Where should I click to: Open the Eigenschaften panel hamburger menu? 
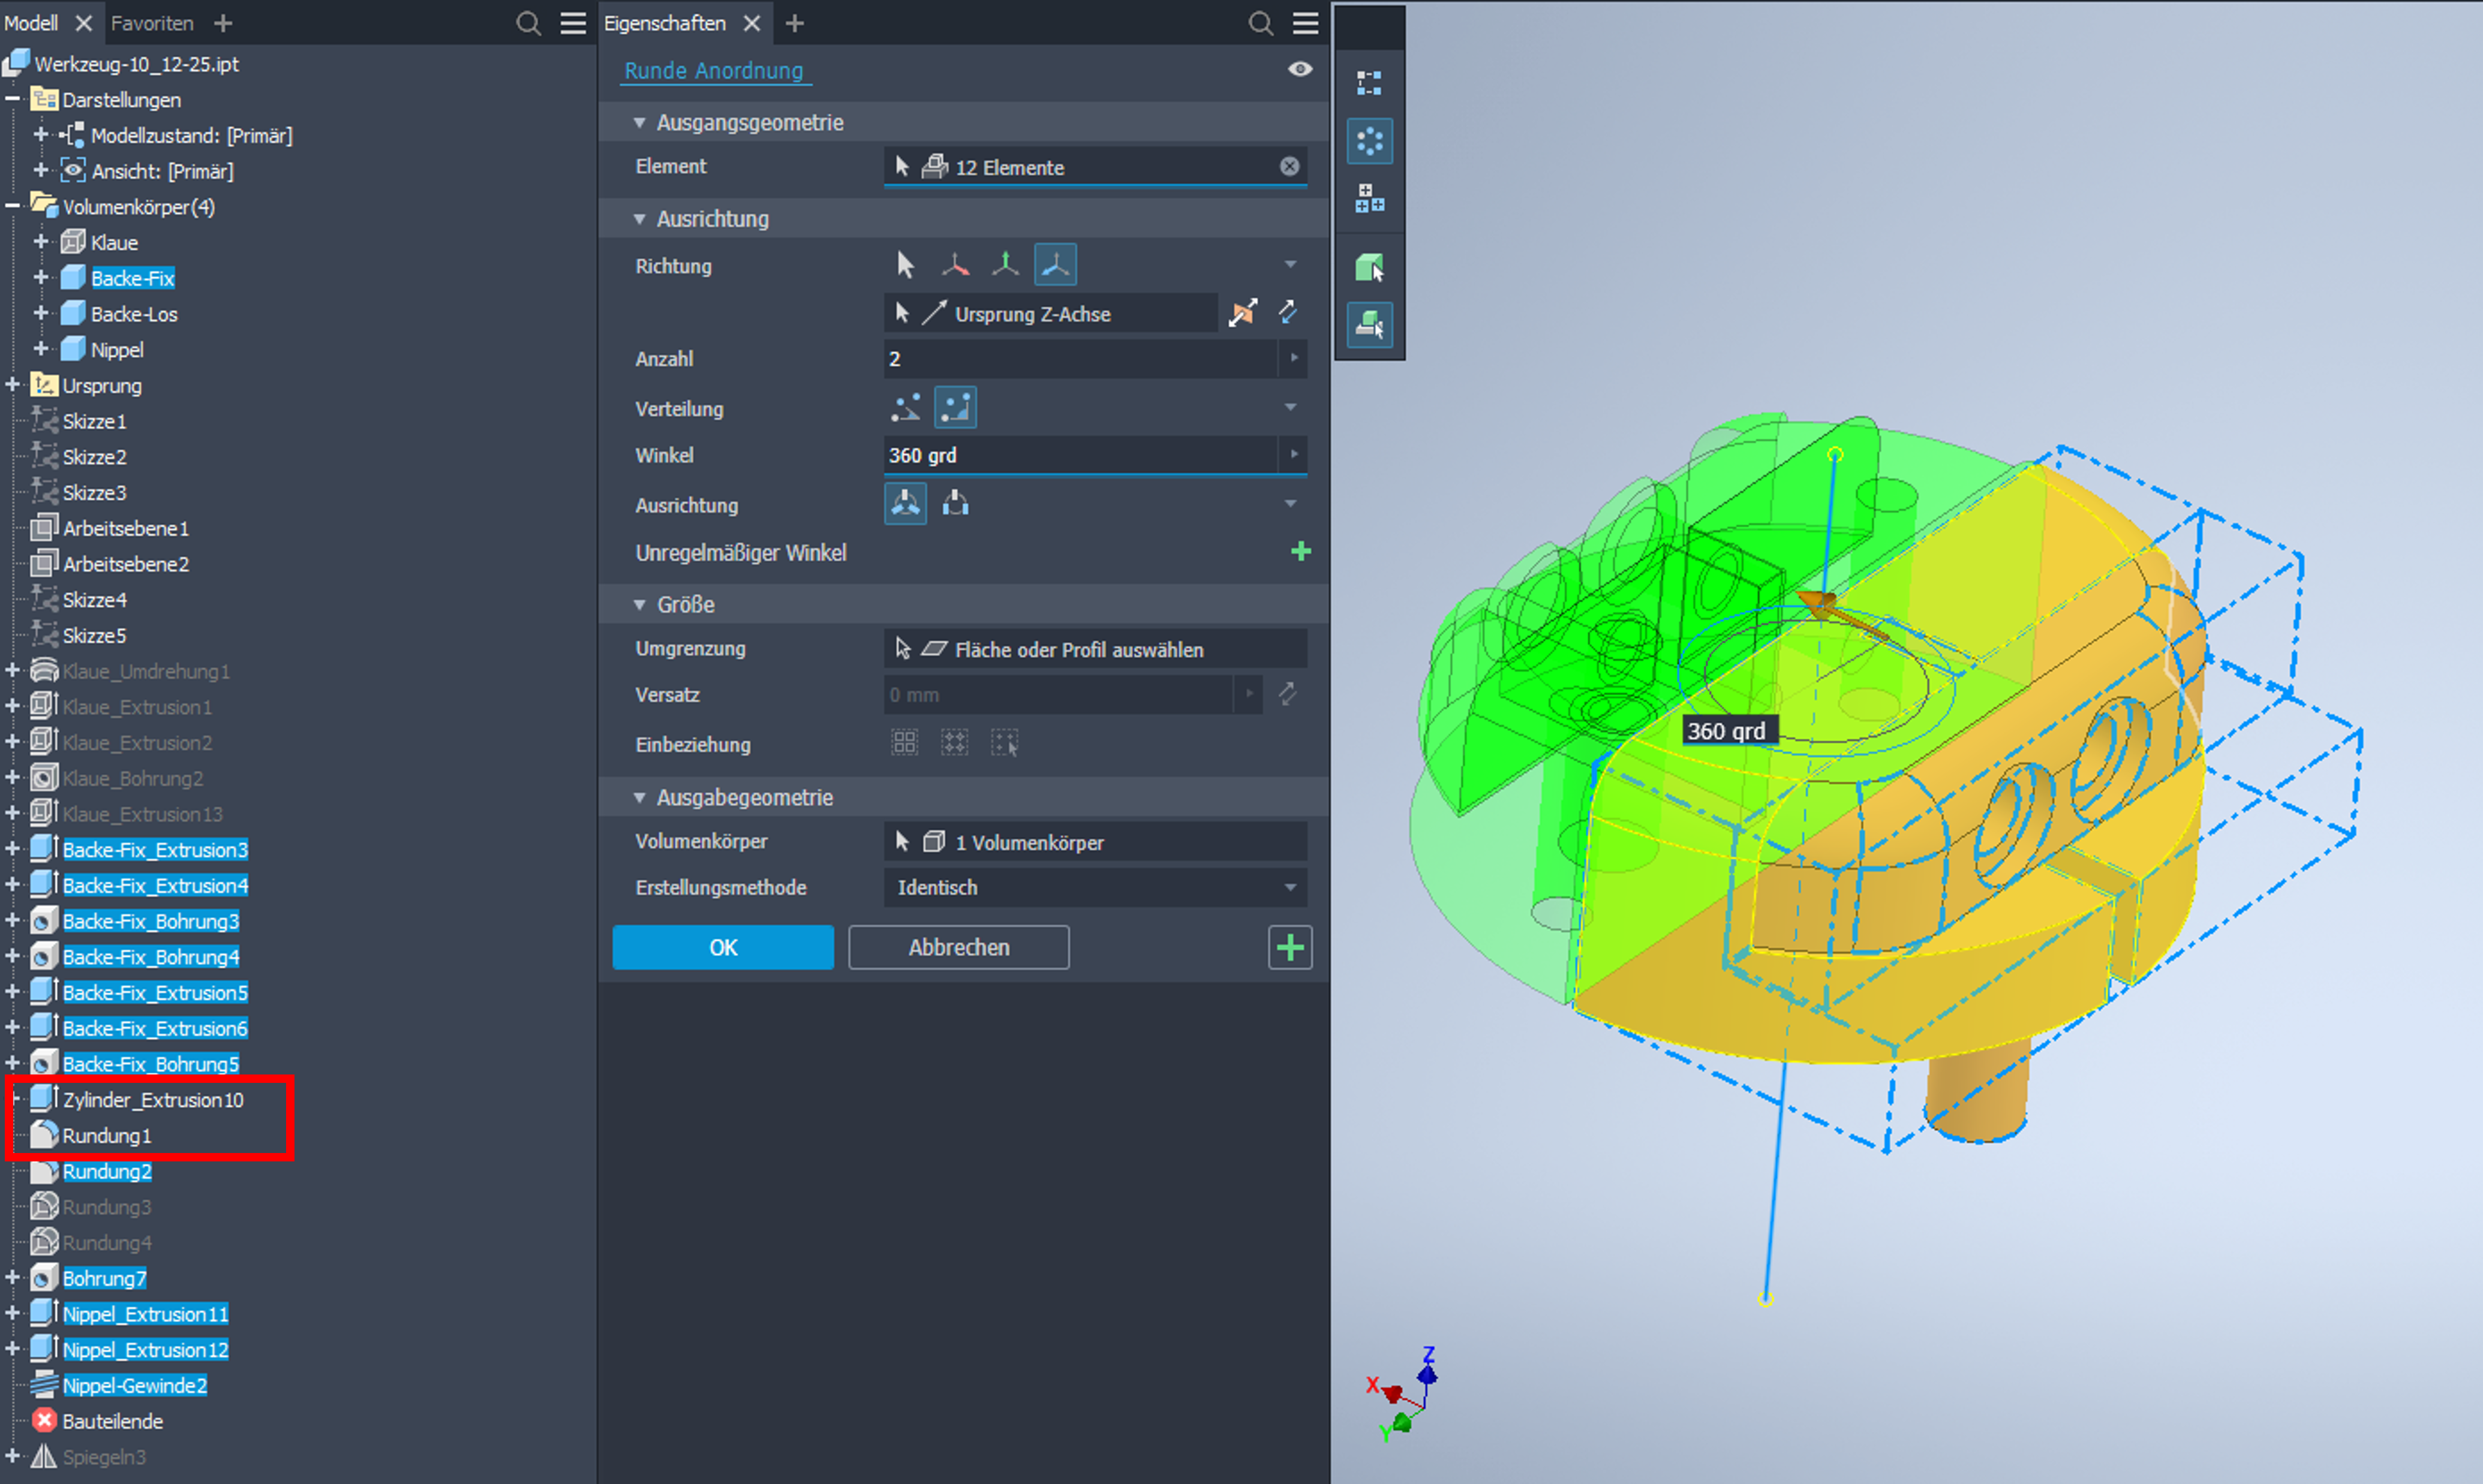coord(1305,23)
